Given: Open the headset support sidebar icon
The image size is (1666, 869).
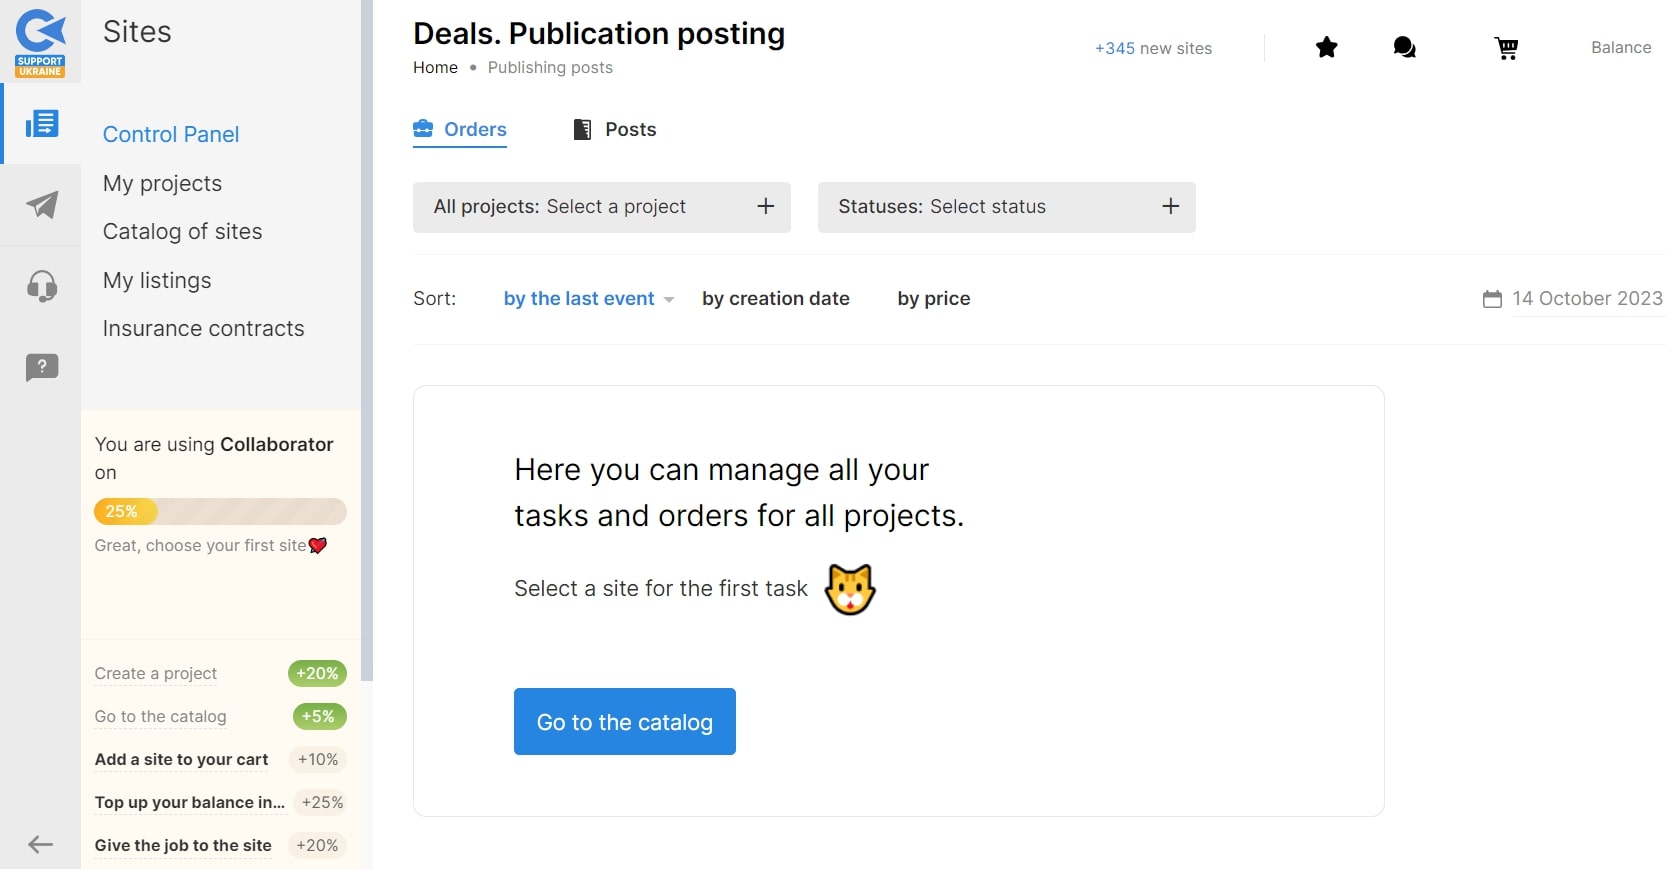Looking at the screenshot, I should 41,286.
